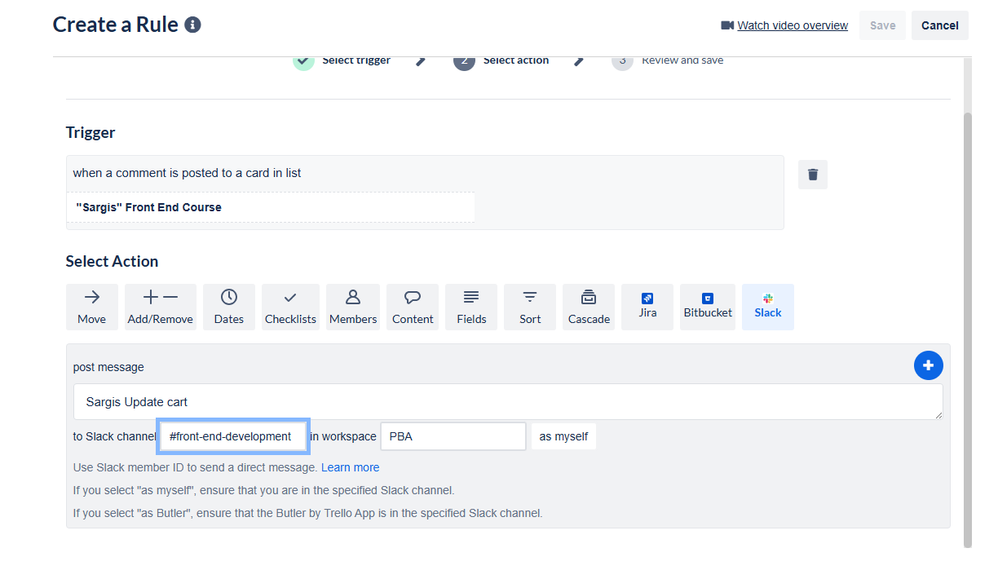Focus the Slack channel input field
This screenshot has width=998, height=562.
(x=234, y=437)
